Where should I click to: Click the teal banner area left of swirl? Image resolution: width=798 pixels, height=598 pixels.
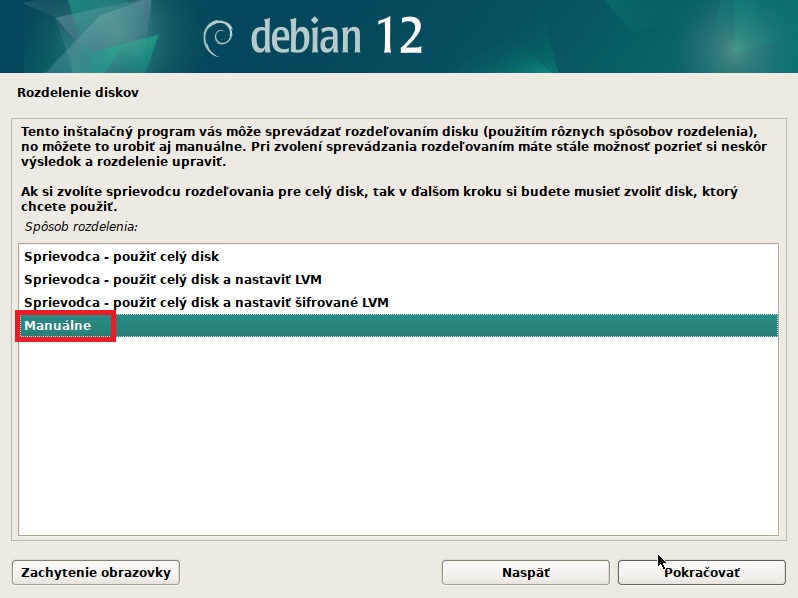(100, 36)
